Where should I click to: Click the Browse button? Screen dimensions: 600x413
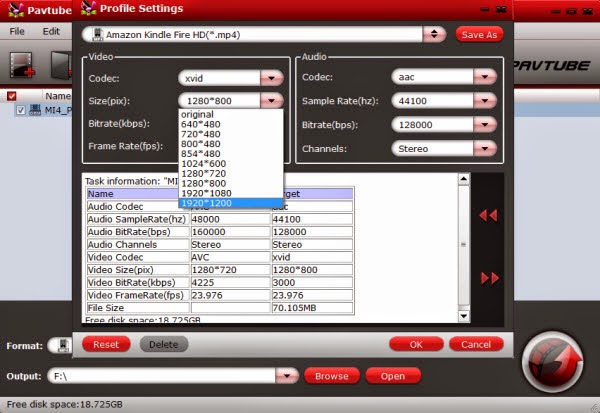(x=332, y=376)
